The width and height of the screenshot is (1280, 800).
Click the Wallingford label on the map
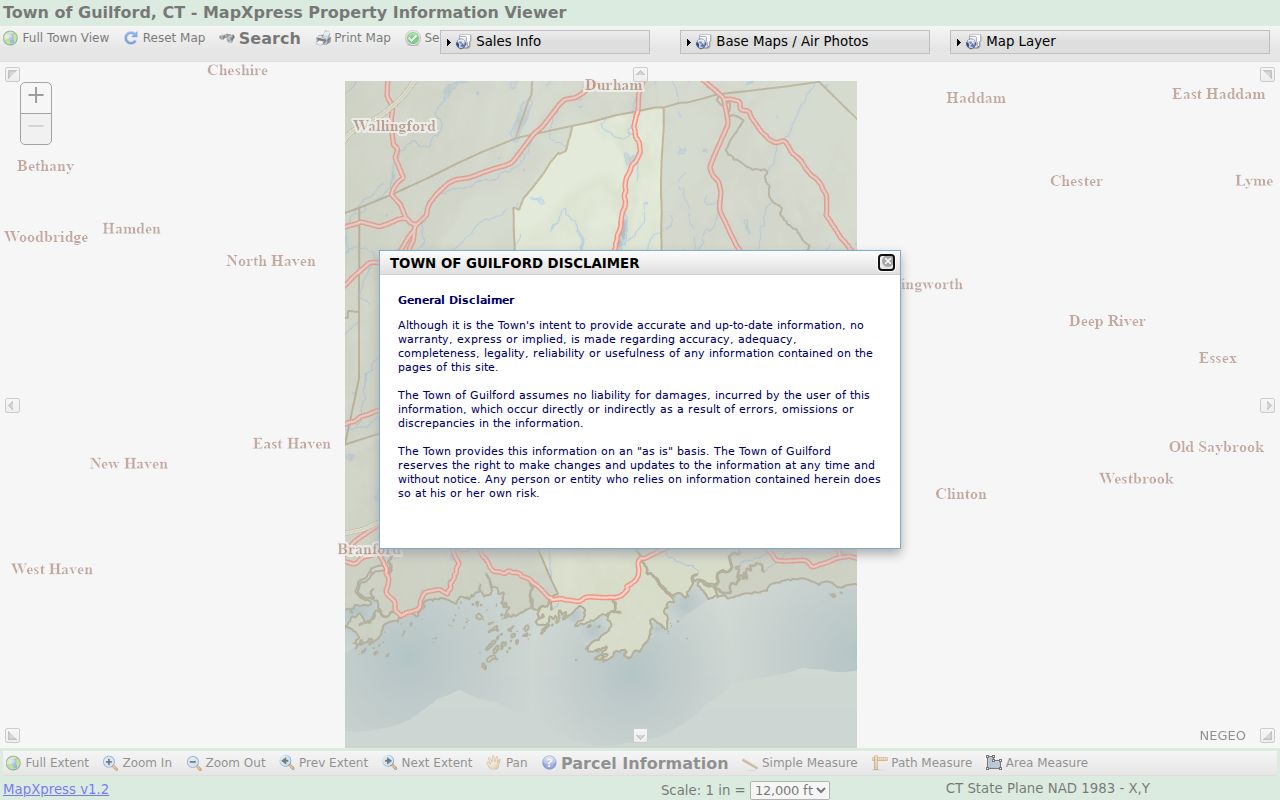pos(394,126)
